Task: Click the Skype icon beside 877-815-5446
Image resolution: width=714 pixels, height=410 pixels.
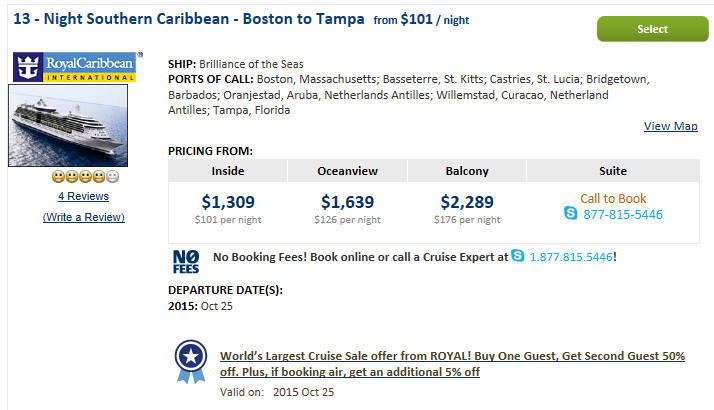Action: (x=571, y=213)
